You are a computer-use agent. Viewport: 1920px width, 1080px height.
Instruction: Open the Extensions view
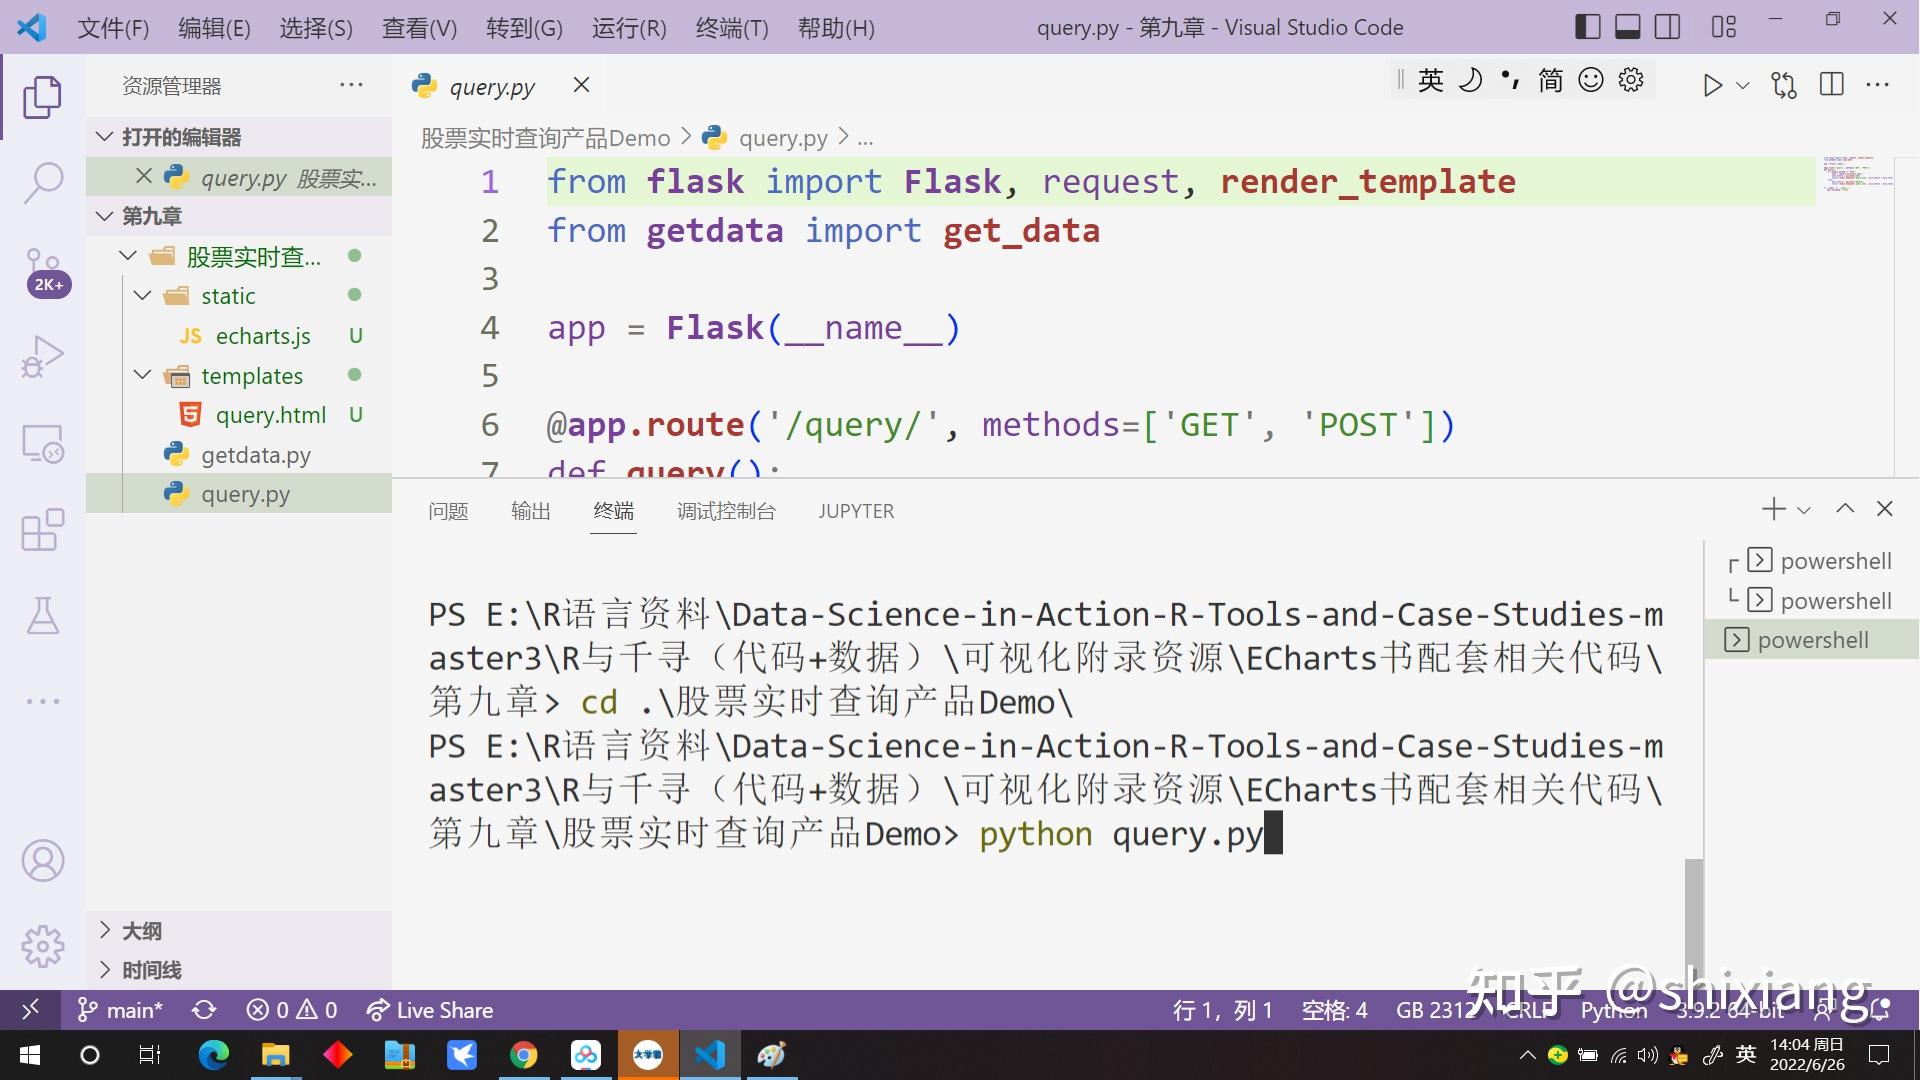tap(43, 530)
